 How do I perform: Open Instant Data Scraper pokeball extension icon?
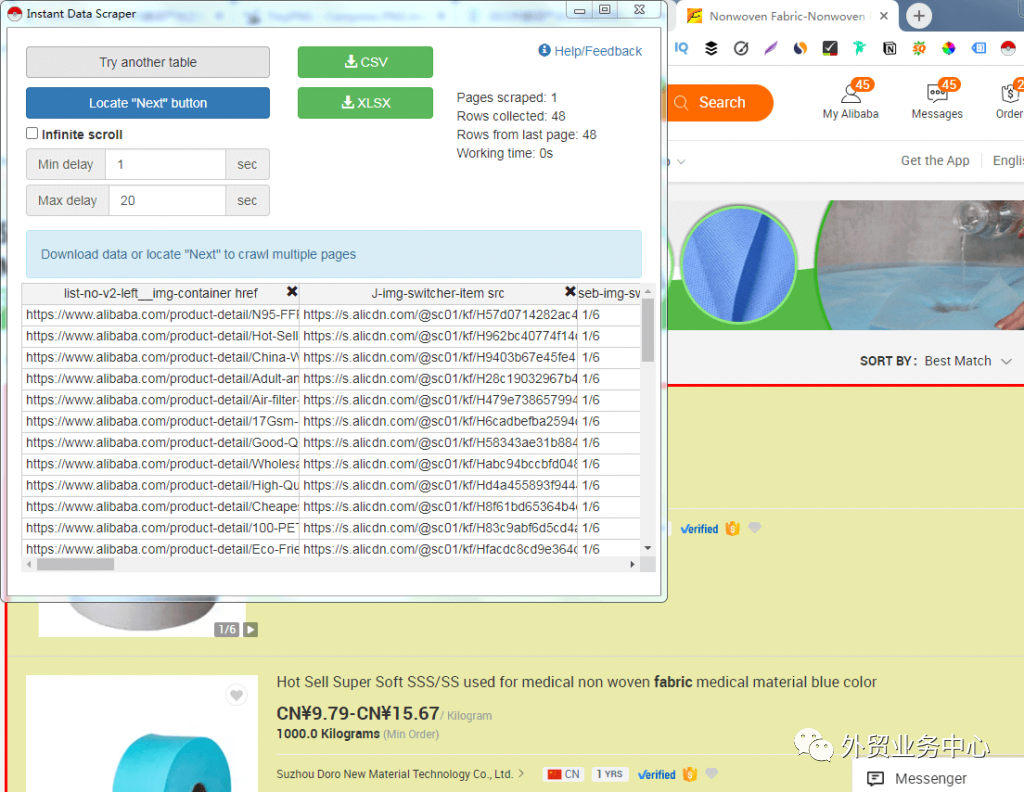pos(1008,48)
